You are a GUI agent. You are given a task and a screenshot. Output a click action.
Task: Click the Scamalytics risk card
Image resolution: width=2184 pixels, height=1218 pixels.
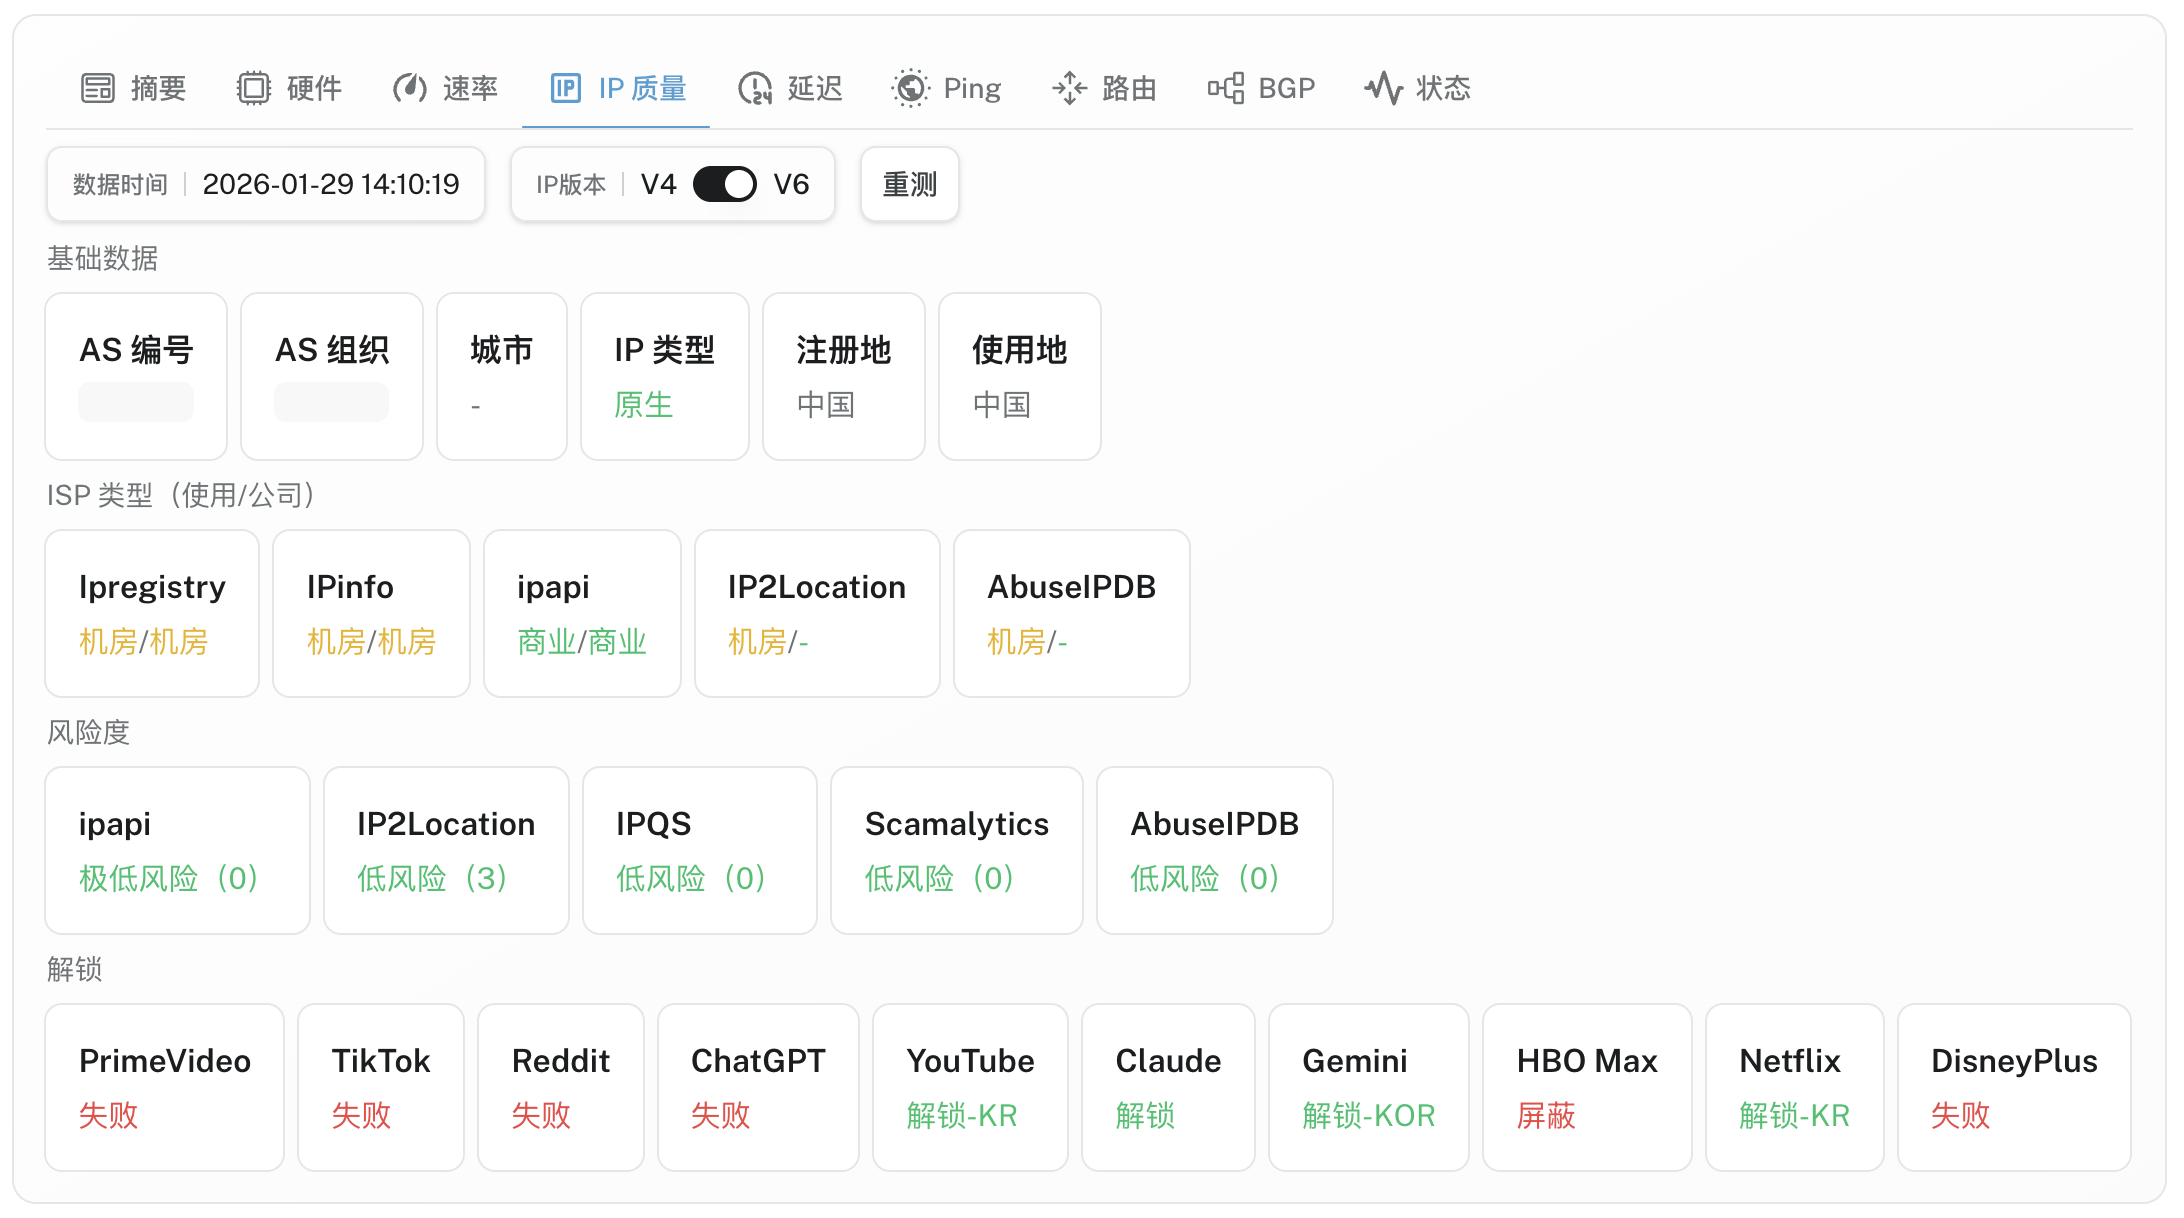pos(956,850)
